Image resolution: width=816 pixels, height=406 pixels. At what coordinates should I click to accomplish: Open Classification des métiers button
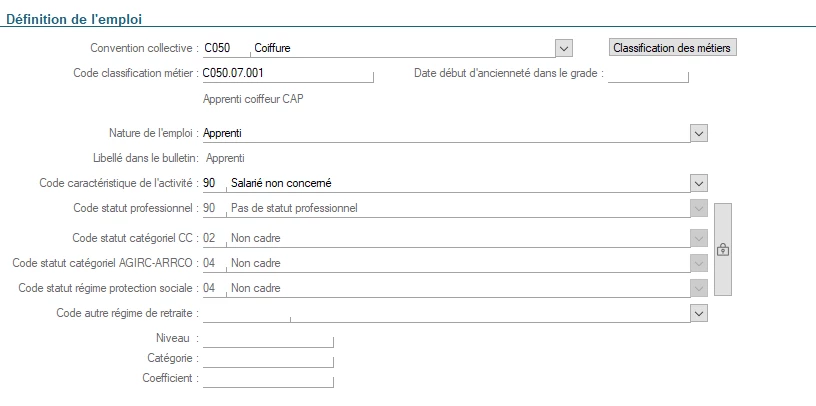point(672,47)
